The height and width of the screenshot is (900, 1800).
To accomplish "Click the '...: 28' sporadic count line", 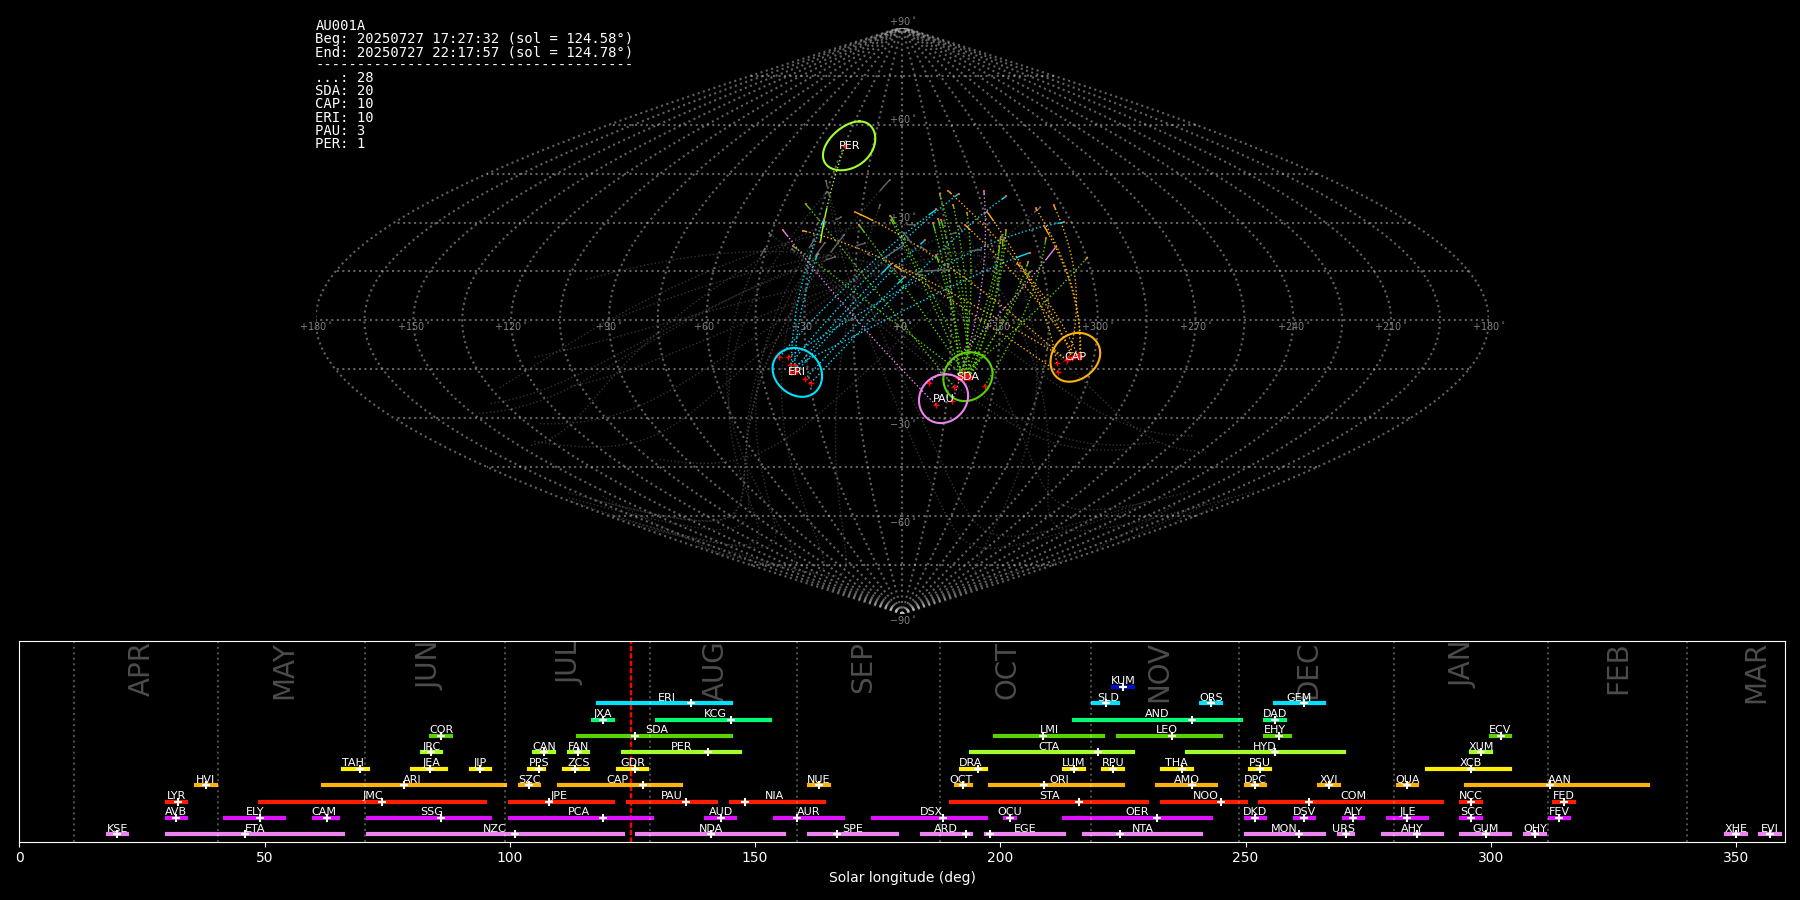I will pos(344,78).
